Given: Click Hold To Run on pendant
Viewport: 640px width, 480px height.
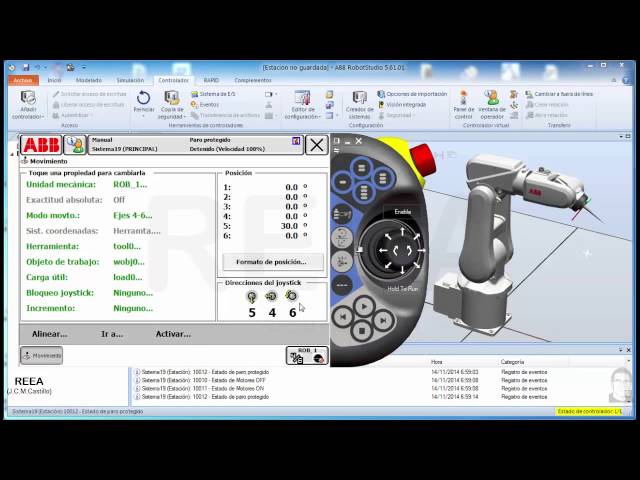Looking at the screenshot, I should click(x=402, y=289).
